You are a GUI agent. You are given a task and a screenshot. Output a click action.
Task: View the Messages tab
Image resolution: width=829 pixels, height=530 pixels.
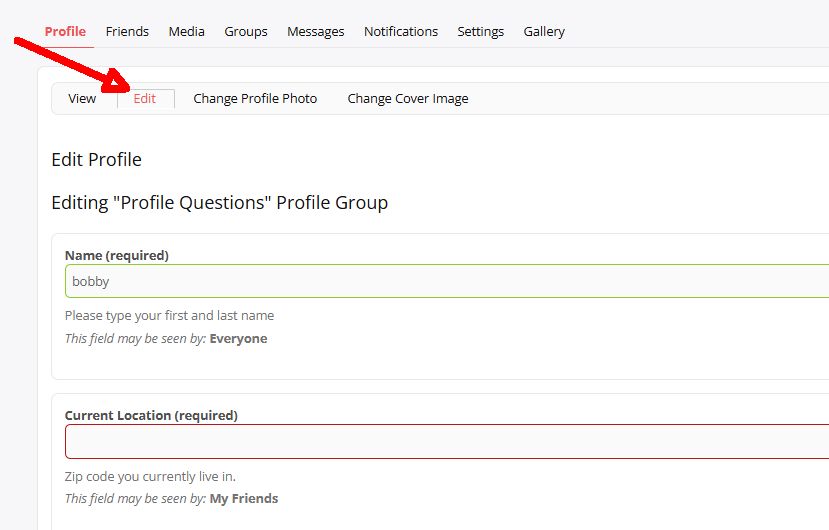click(x=315, y=31)
